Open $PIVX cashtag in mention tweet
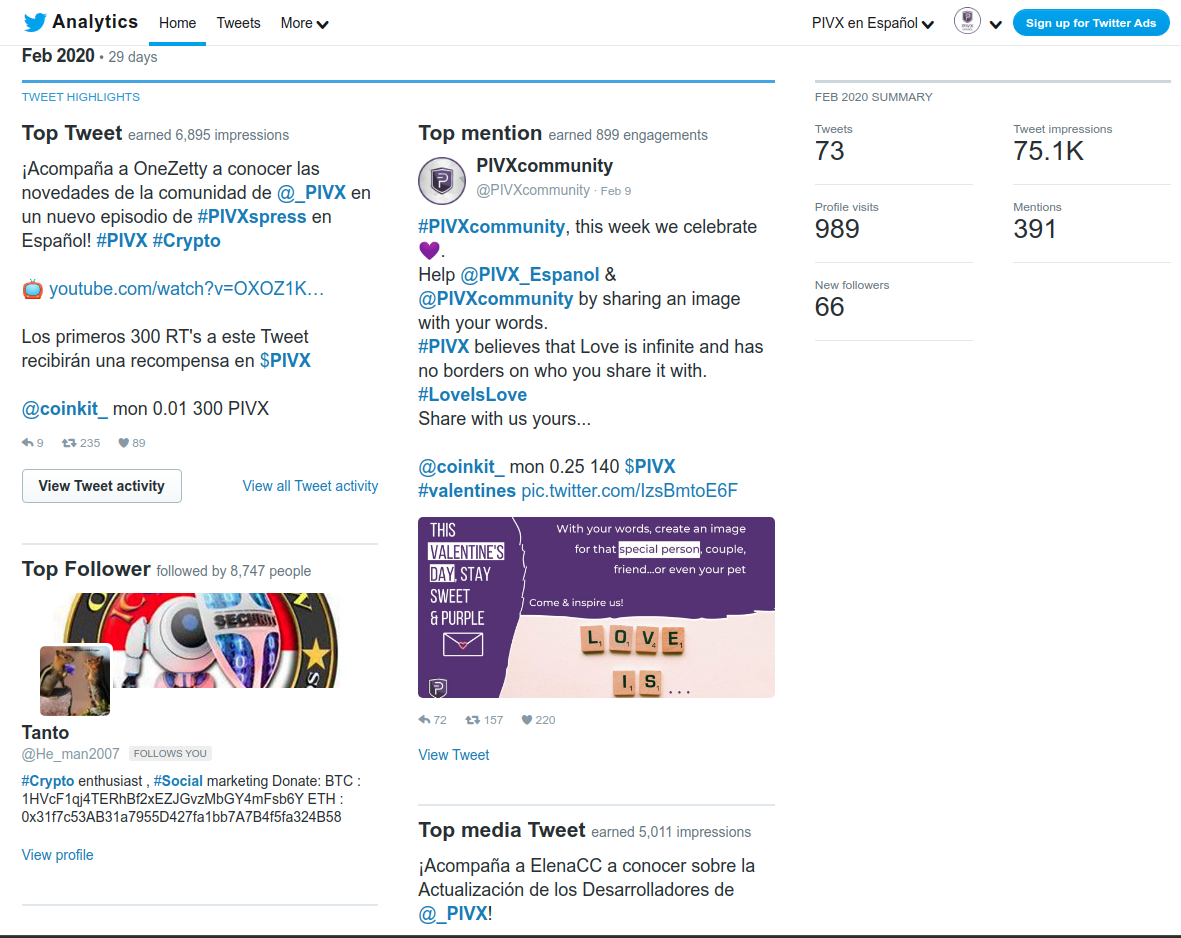The image size is (1181, 938). (x=650, y=467)
